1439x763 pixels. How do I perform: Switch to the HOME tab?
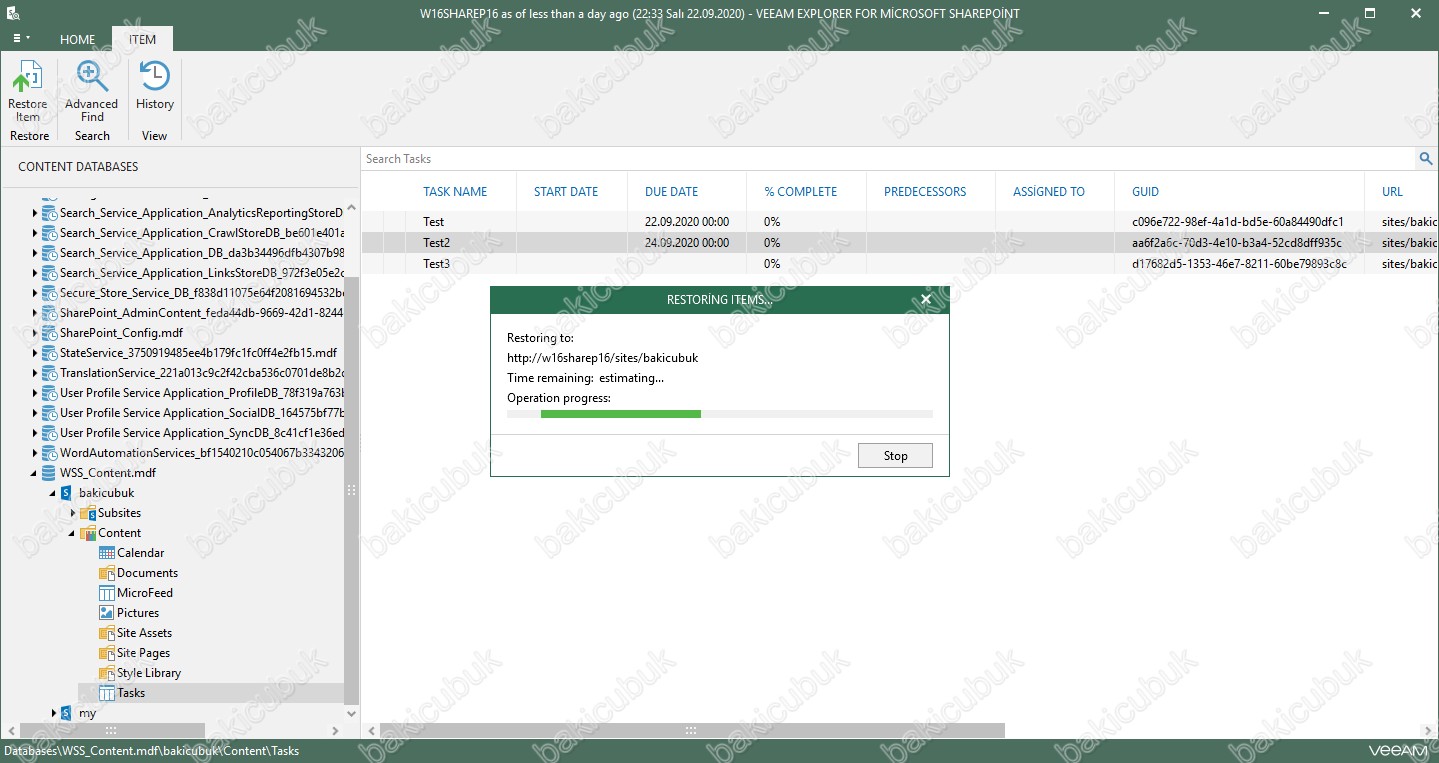(x=77, y=40)
